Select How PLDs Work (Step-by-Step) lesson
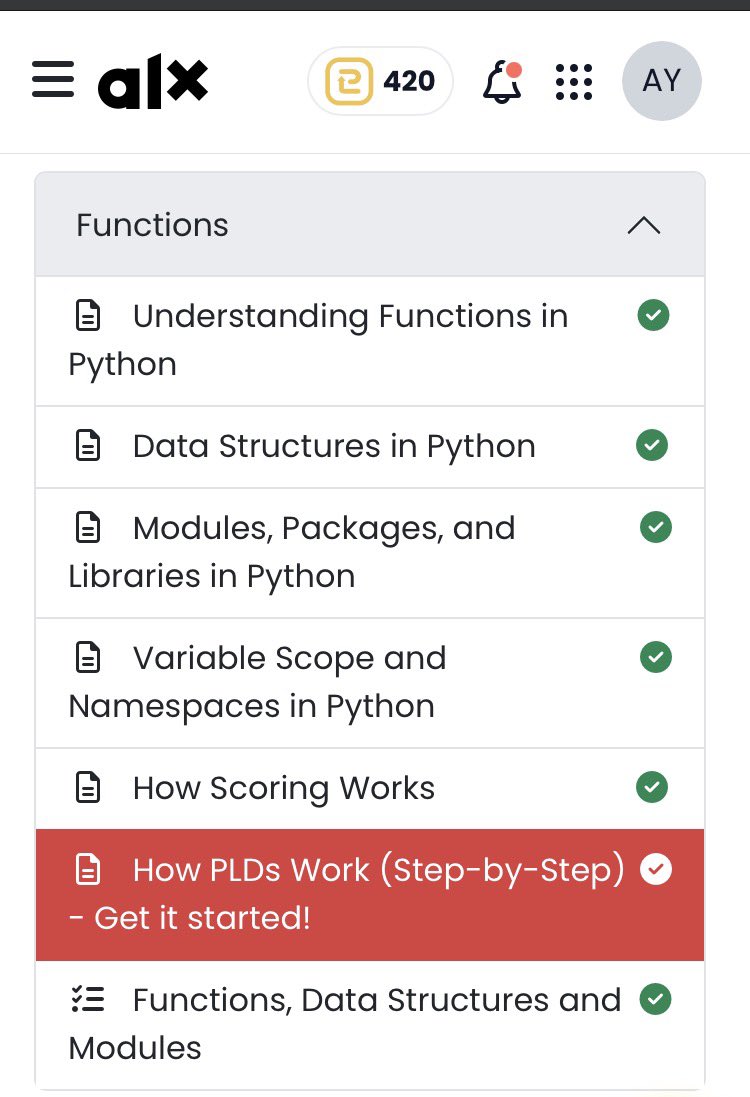Image resolution: width=750 pixels, height=1097 pixels. tap(370, 895)
